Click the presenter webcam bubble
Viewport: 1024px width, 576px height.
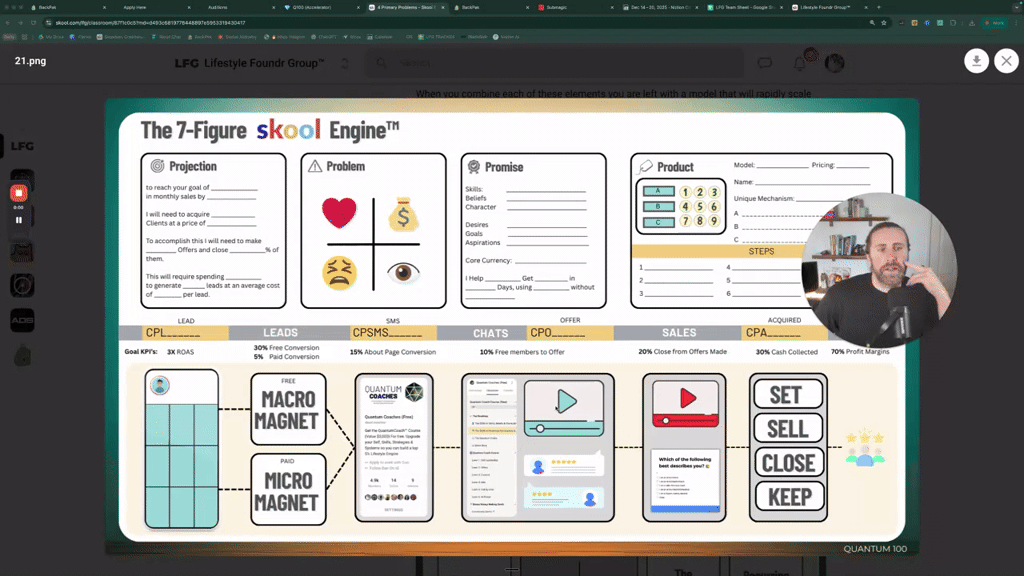(880, 270)
